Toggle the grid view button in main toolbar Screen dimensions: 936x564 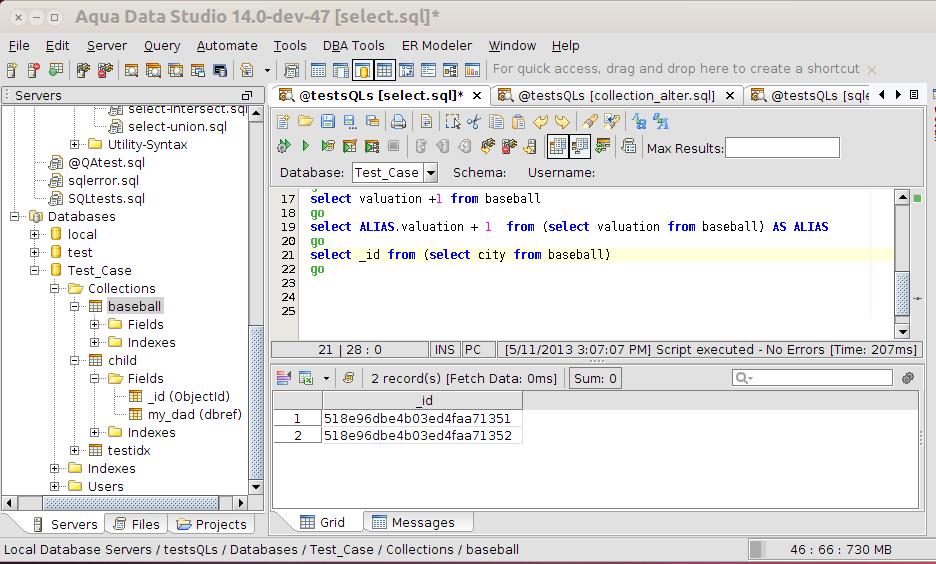pyautogui.click(x=384, y=70)
